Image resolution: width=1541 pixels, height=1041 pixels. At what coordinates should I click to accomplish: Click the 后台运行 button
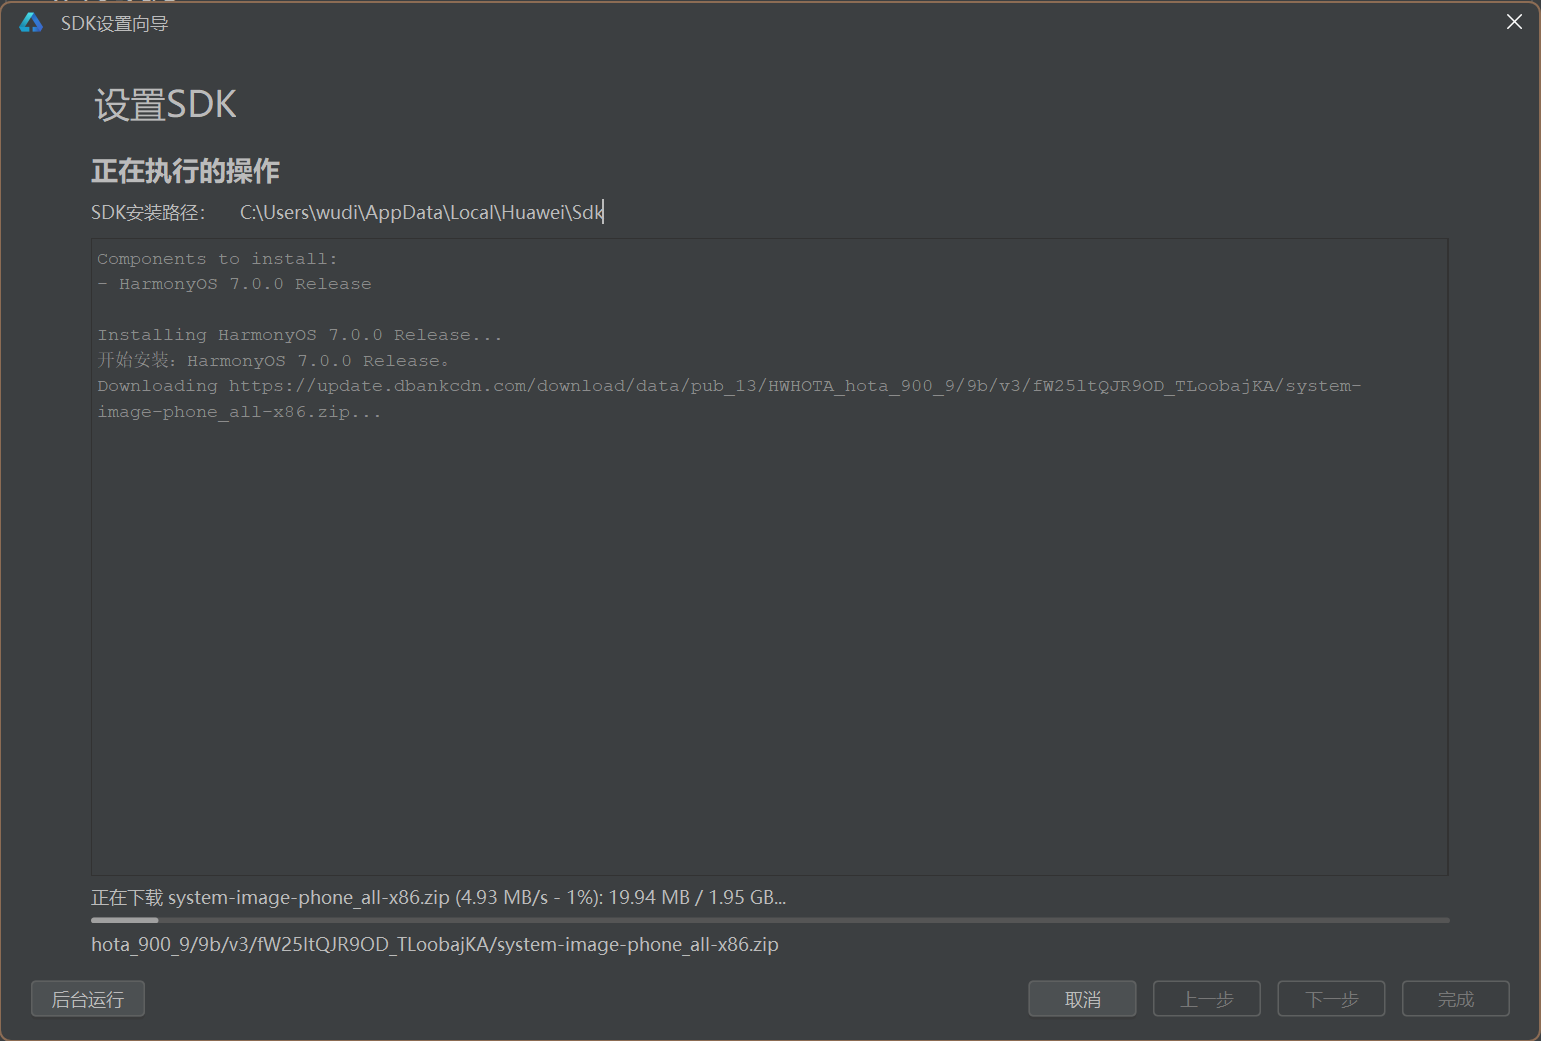pos(88,999)
